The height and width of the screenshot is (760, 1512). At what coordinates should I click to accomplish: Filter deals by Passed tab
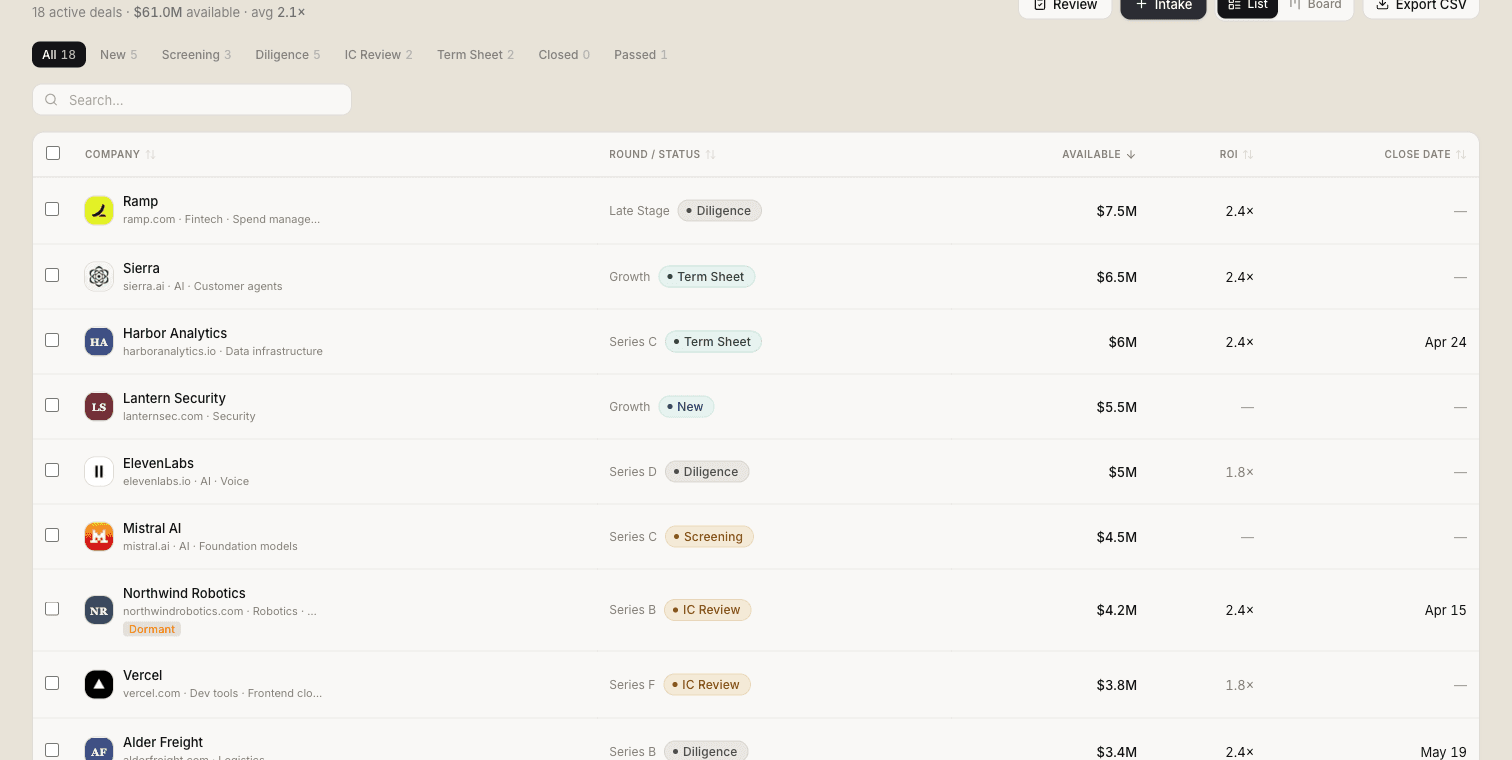pyautogui.click(x=641, y=55)
